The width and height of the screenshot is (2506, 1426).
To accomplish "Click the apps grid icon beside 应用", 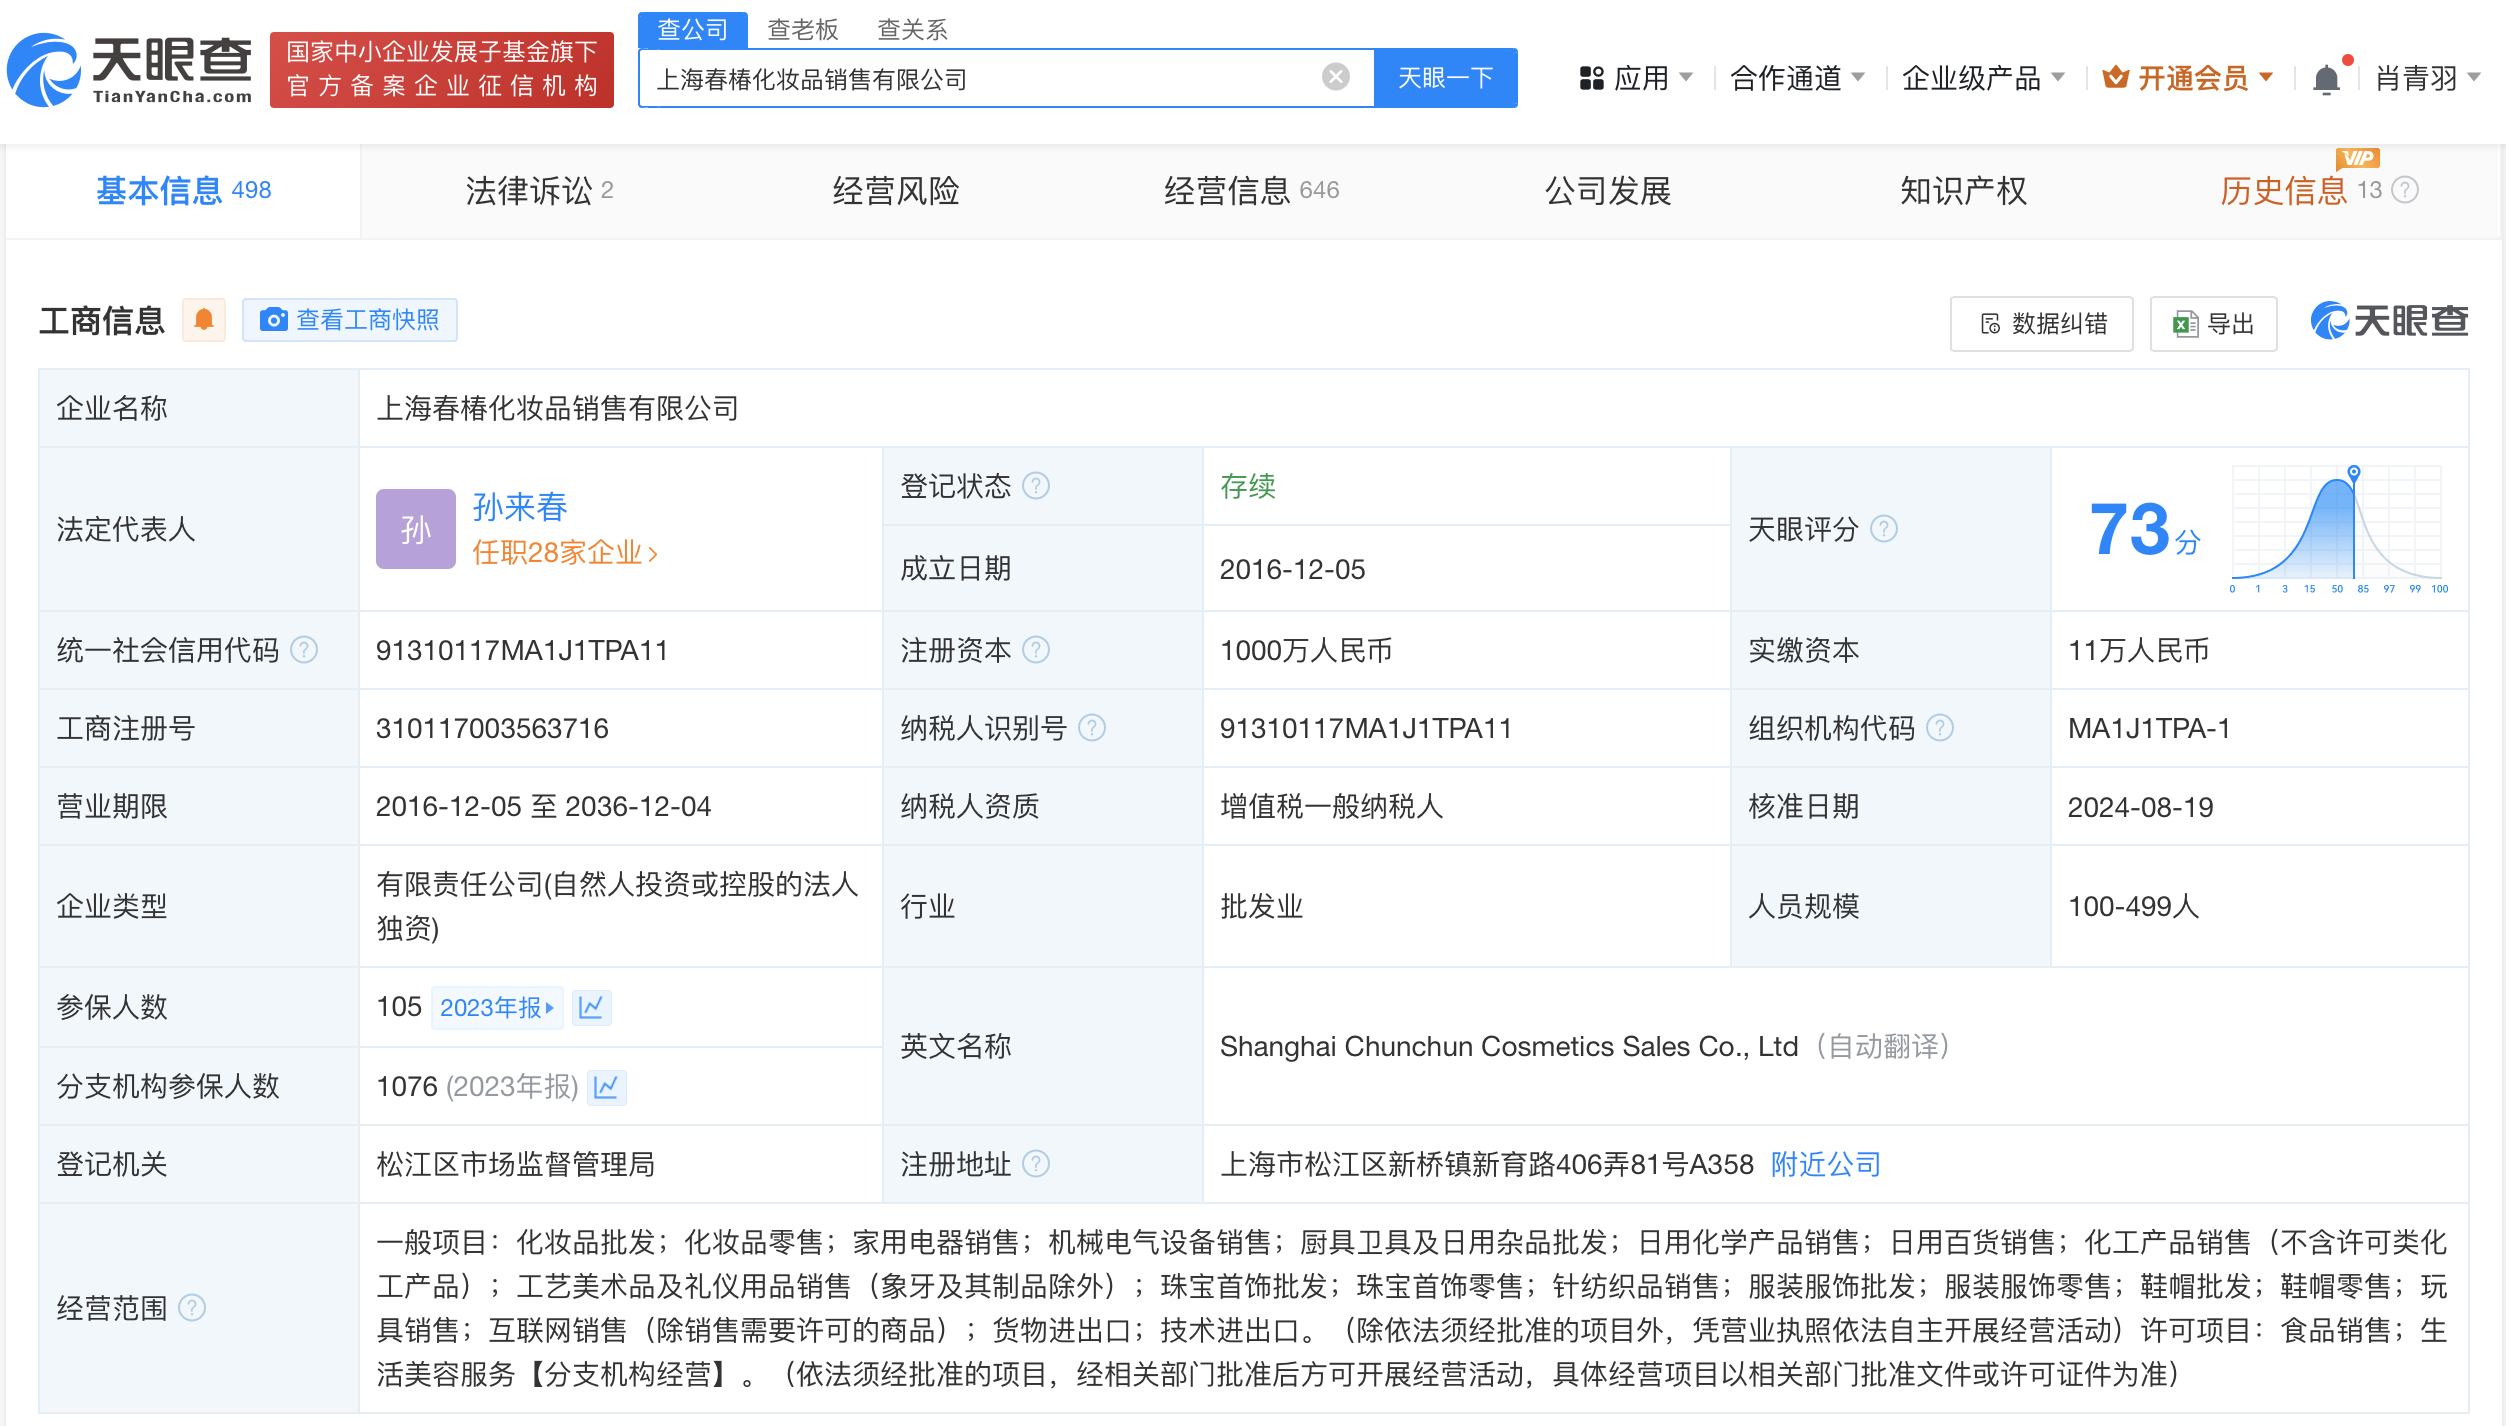I will 1592,77.
